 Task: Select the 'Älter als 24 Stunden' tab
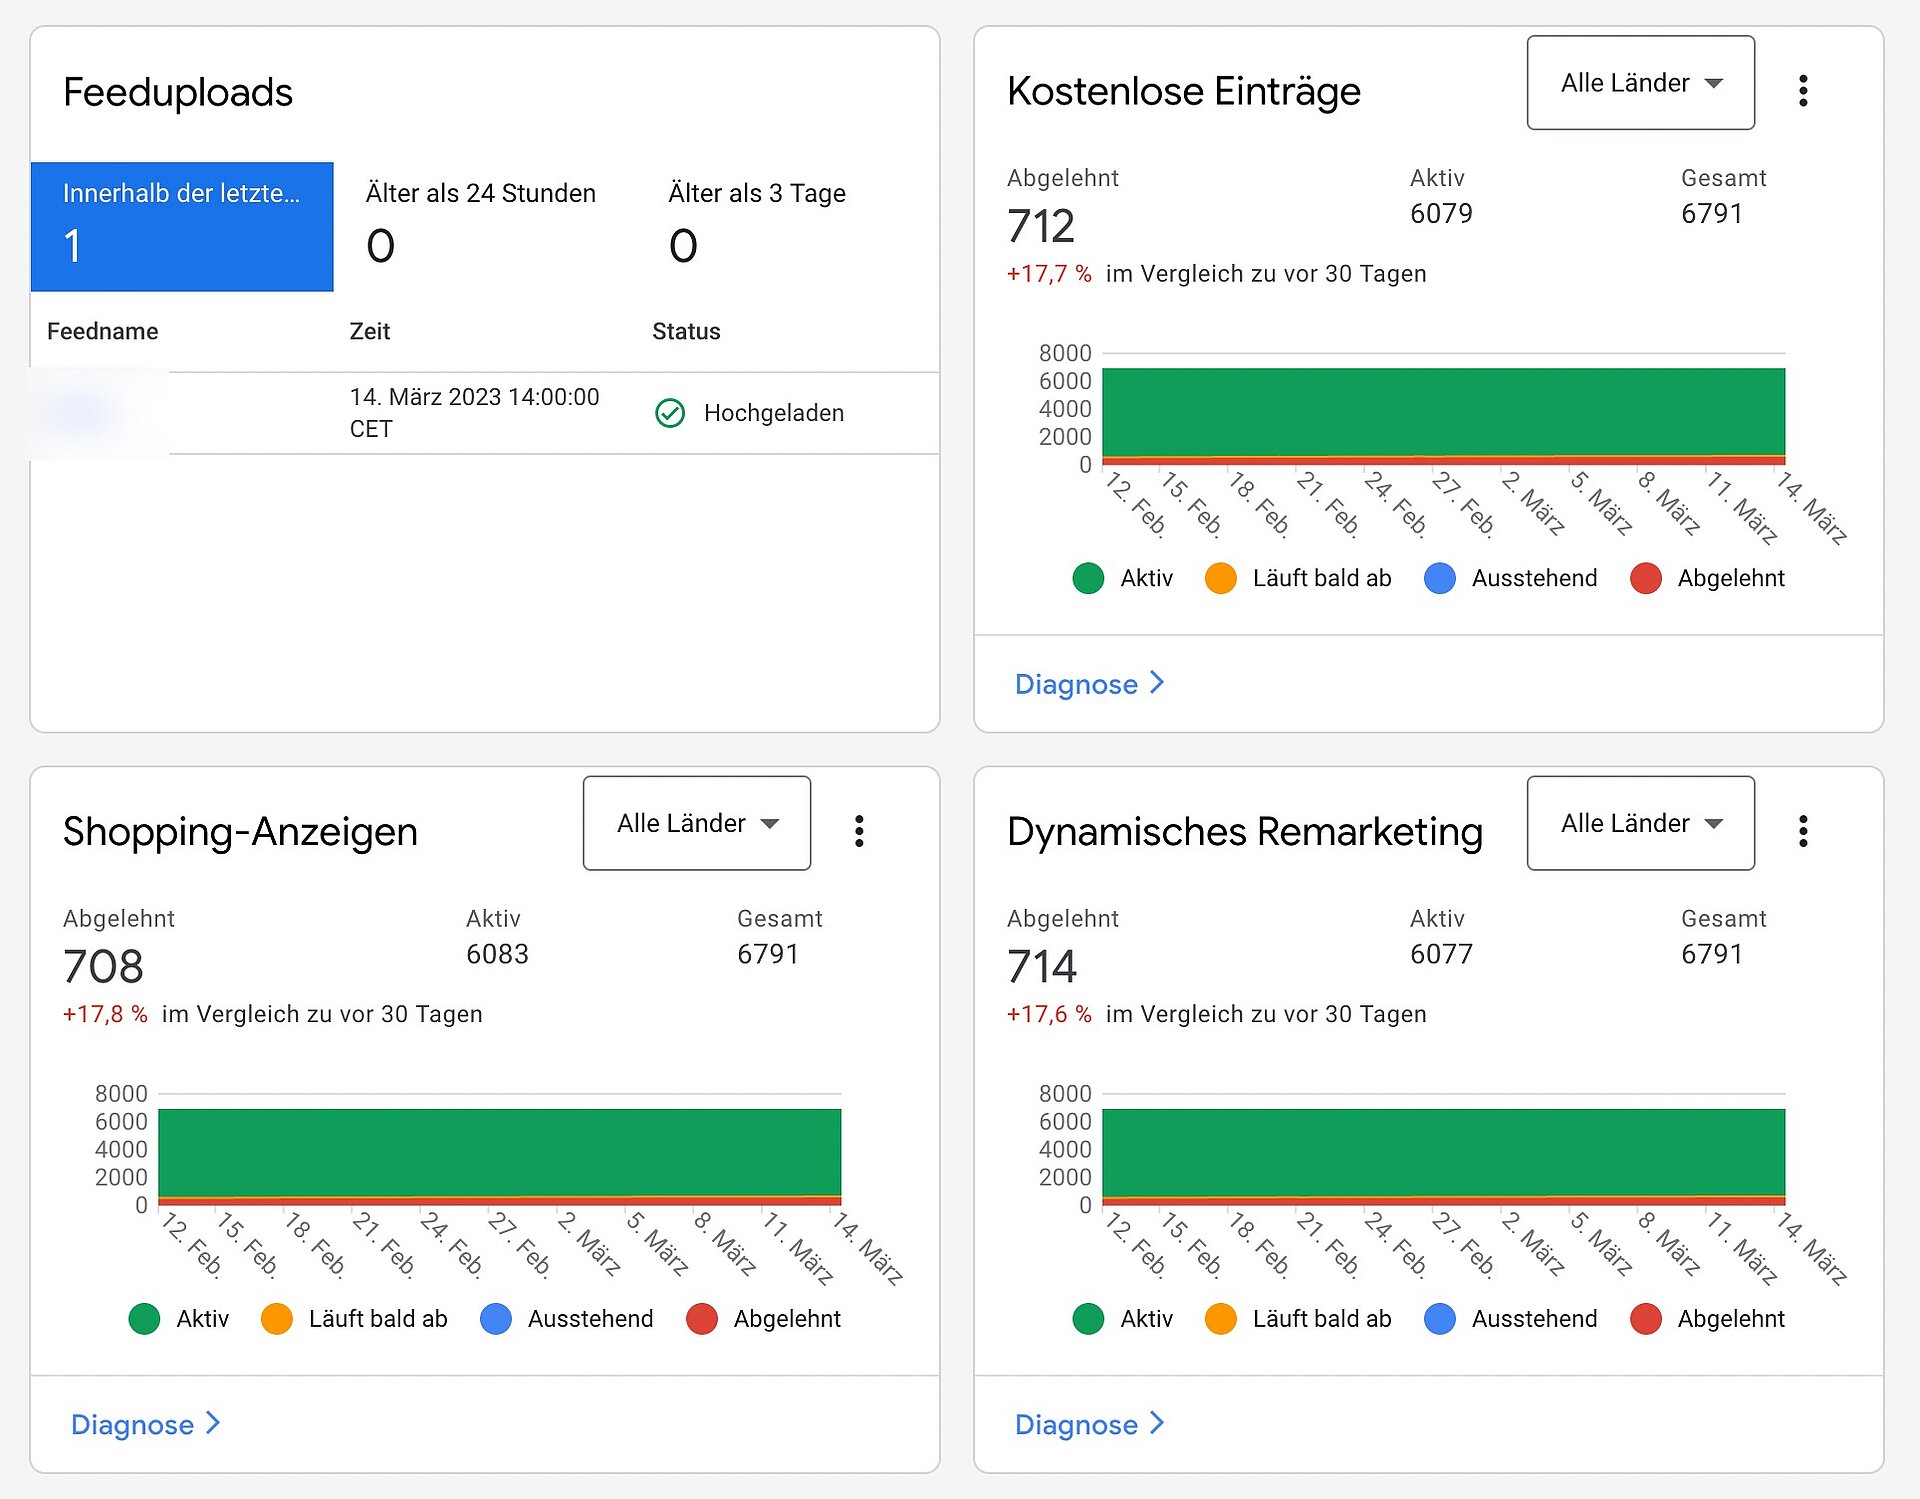tap(485, 227)
